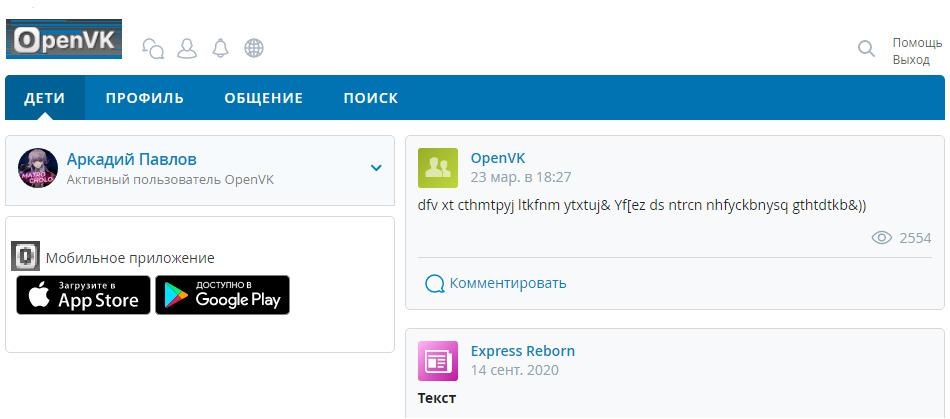The width and height of the screenshot is (950, 419).
Task: Click the Выход logout link
Action: click(911, 60)
